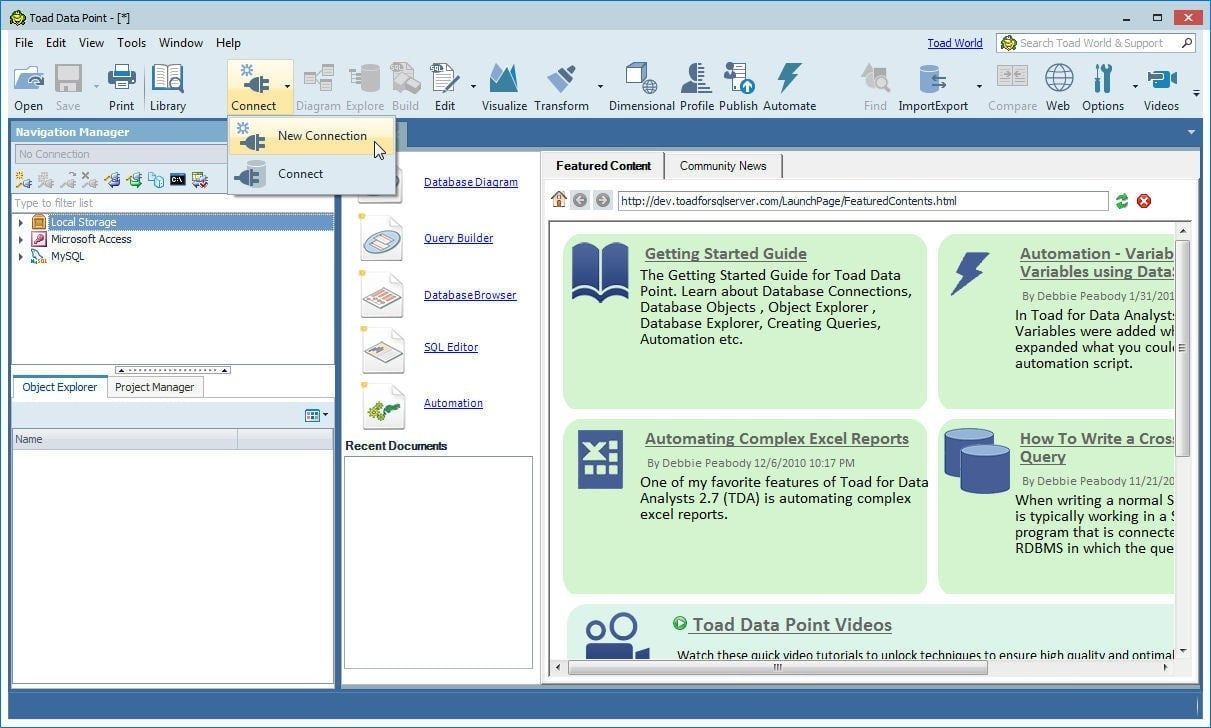Open the Toad World link
The height and width of the screenshot is (728, 1211).
954,43
